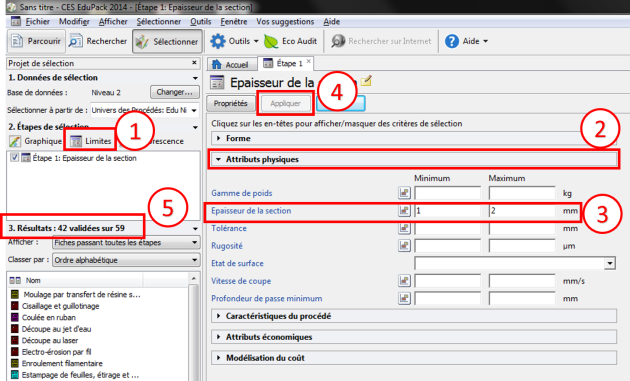The height and width of the screenshot is (381, 630).
Task: Open Electro-érosion par fil record
Action: (56, 352)
